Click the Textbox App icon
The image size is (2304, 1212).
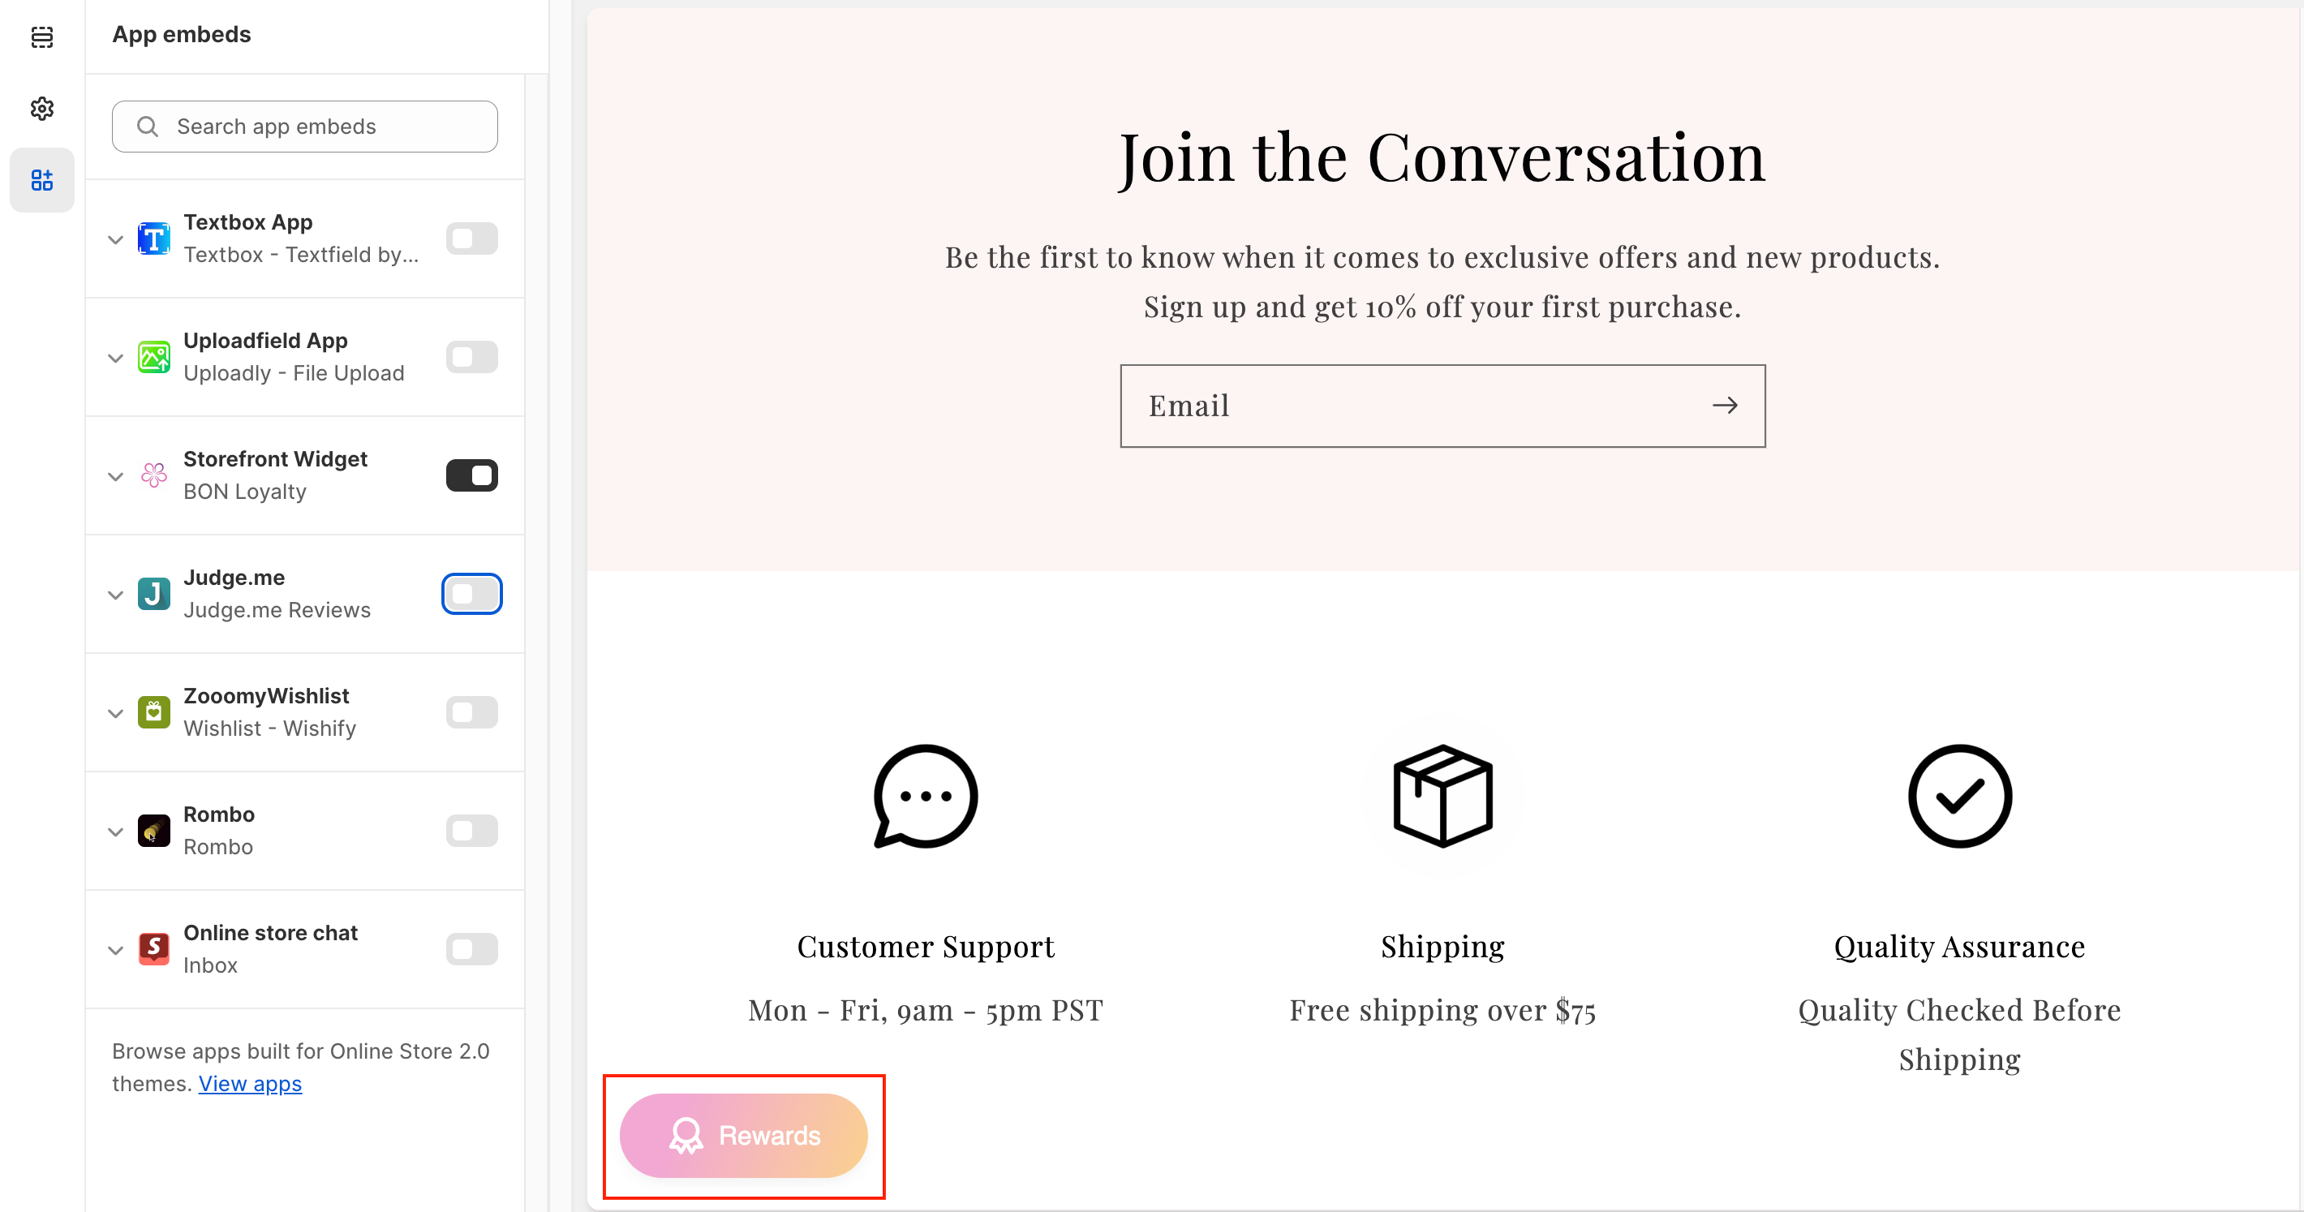coord(154,239)
